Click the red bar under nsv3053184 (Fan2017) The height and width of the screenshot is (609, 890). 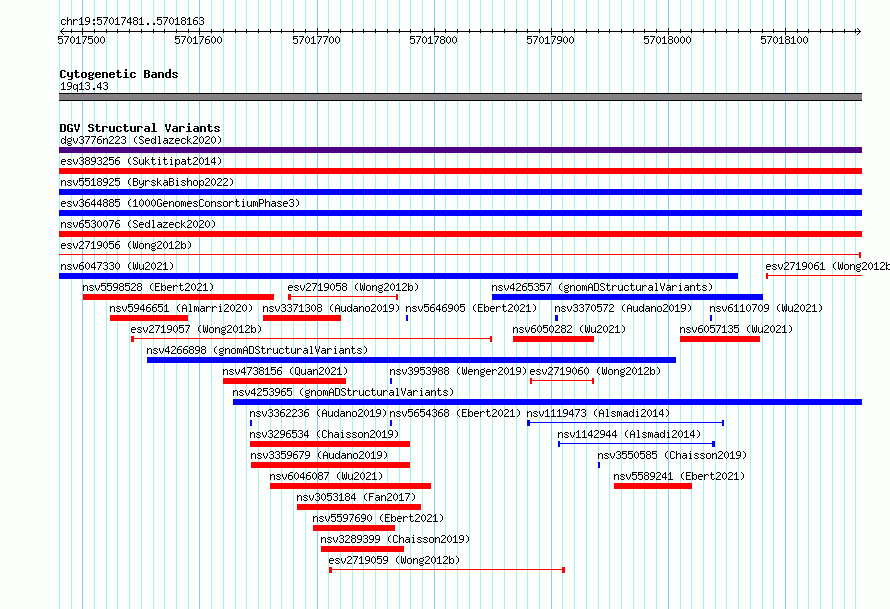click(359, 507)
